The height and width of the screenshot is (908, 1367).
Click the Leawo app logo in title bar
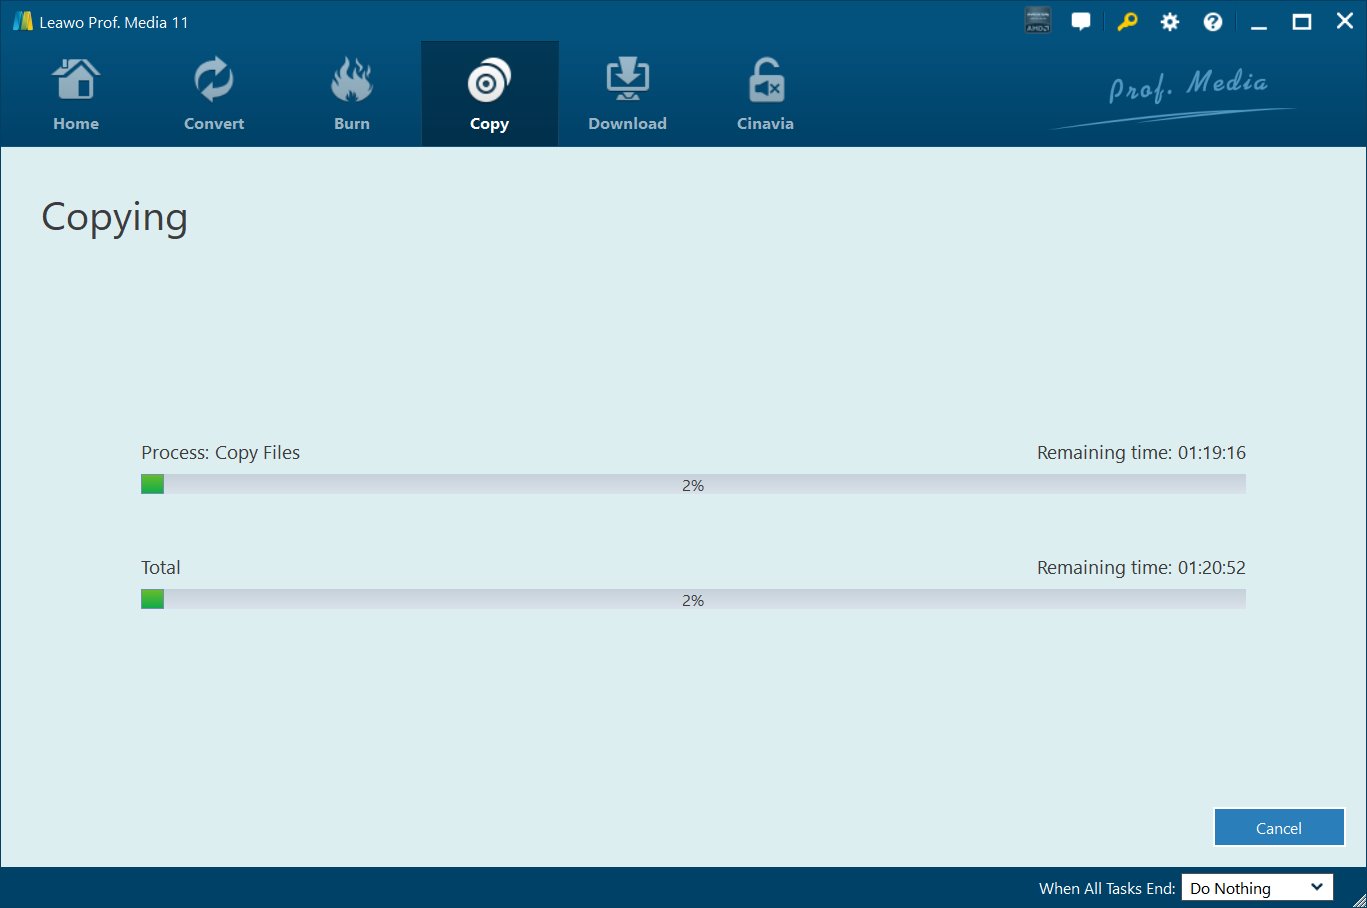[22, 21]
